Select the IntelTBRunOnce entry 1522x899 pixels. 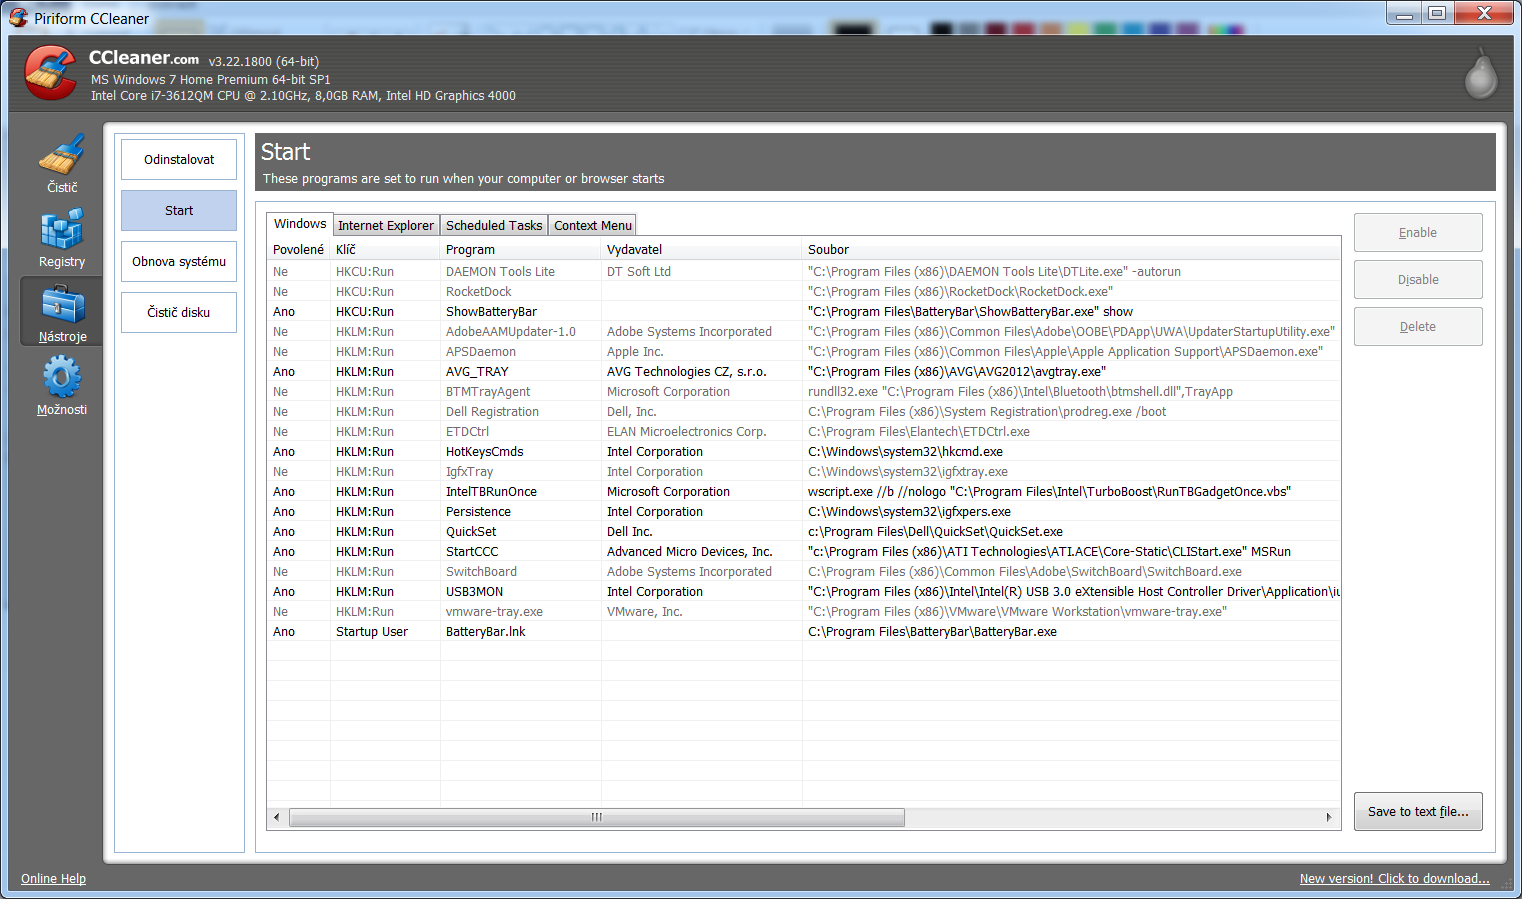(x=804, y=492)
